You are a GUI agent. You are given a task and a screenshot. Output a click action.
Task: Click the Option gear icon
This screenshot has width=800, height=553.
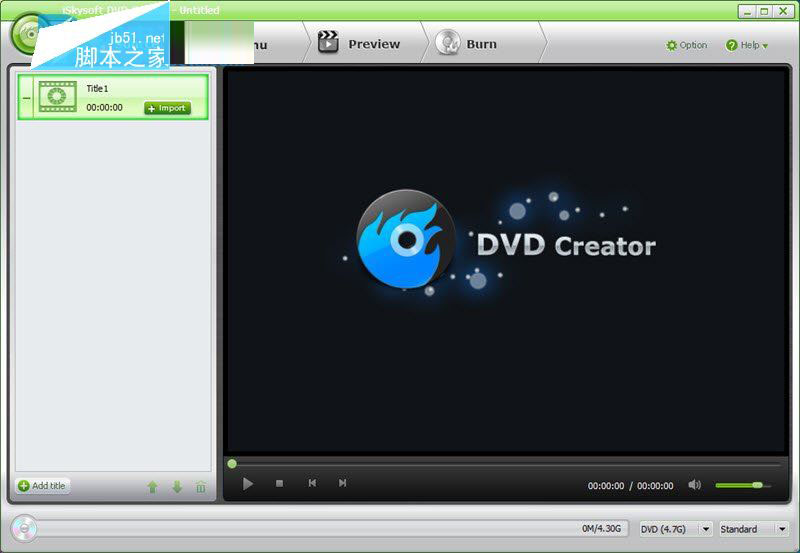pos(671,45)
